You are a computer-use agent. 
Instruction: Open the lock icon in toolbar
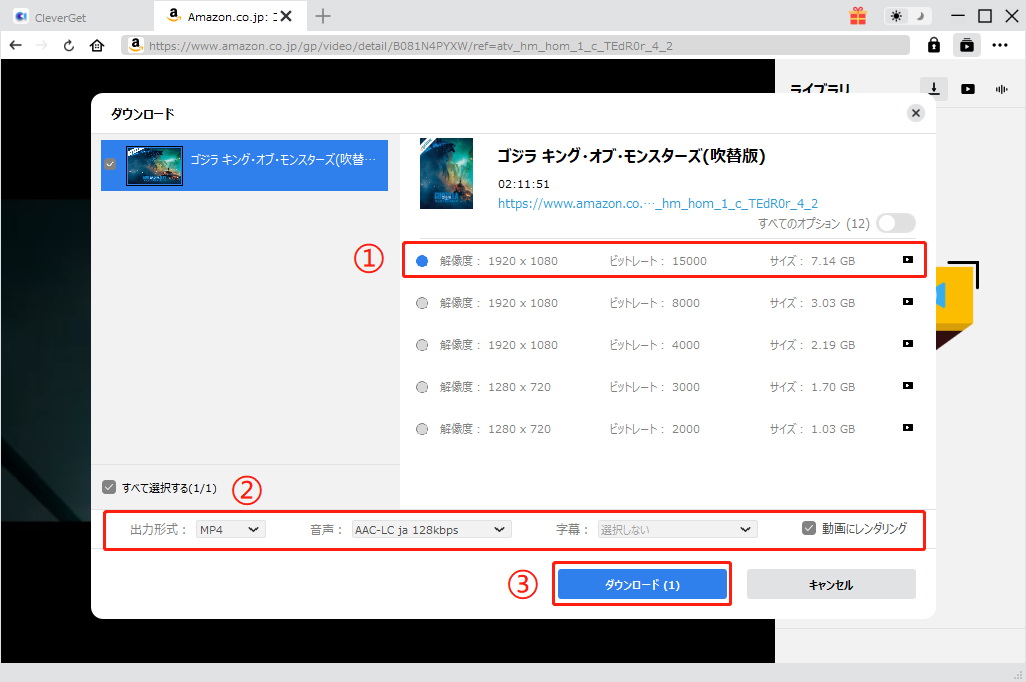coord(934,45)
